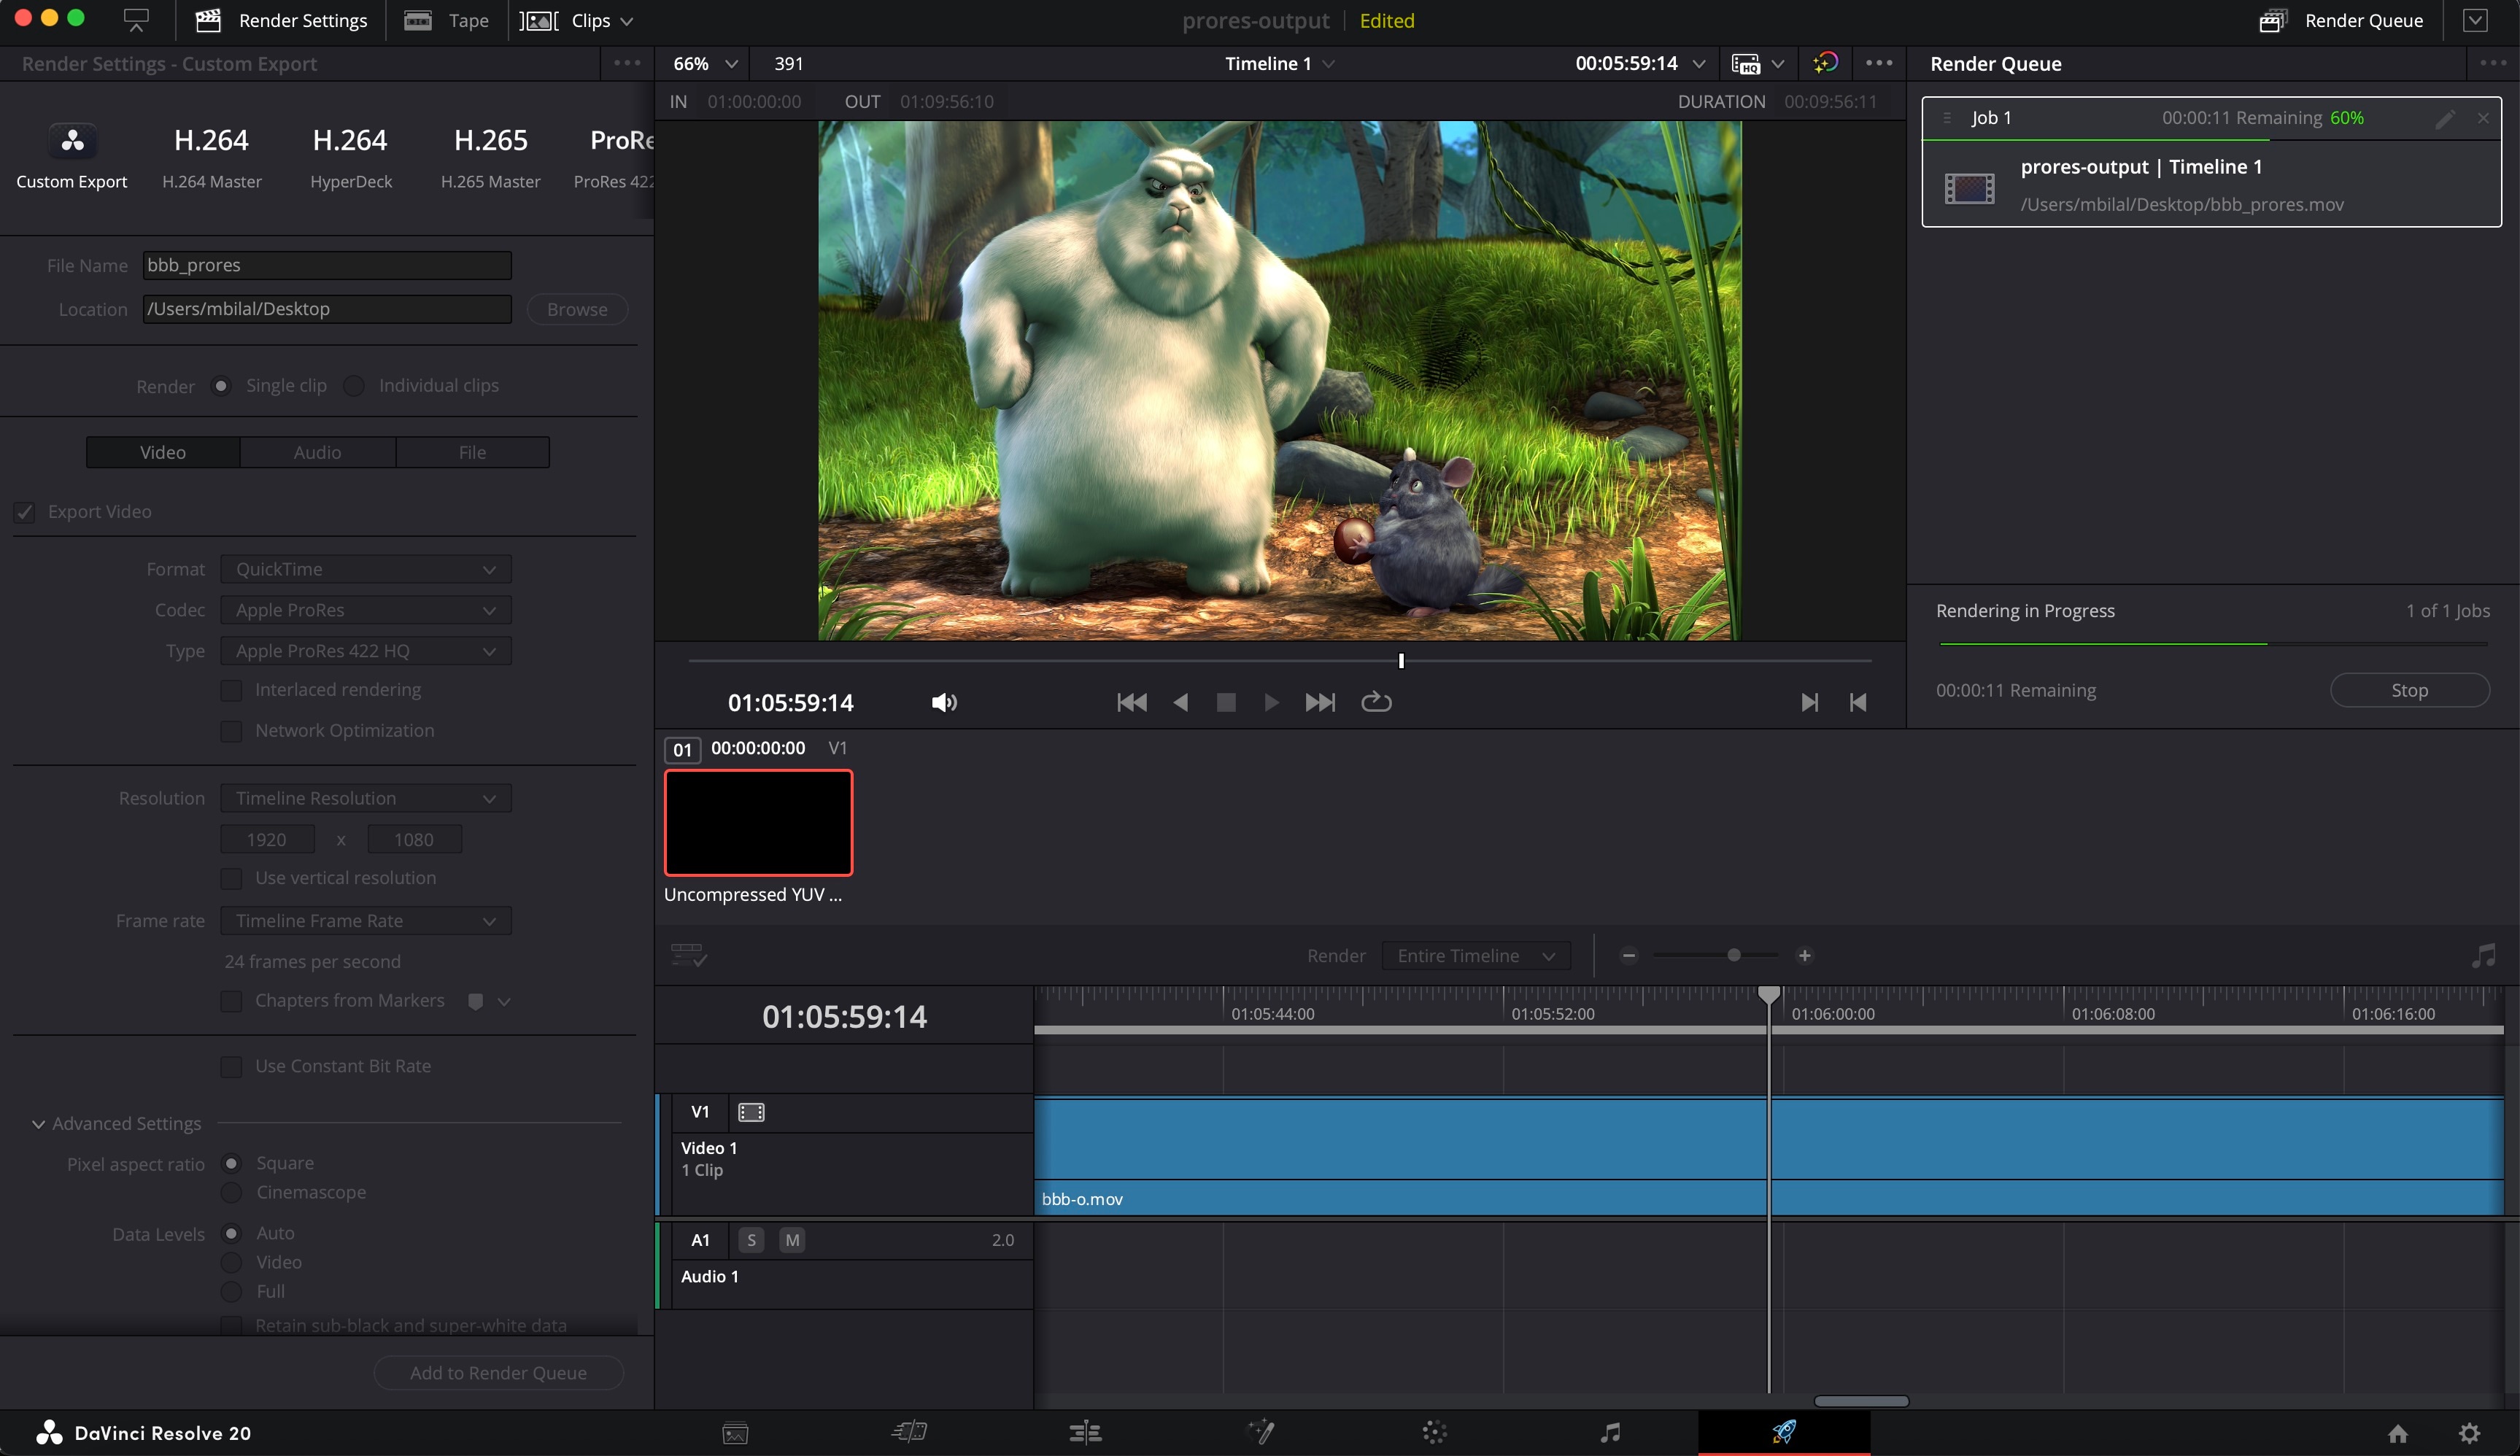This screenshot has height=1456, width=2520.
Task: Click Add to Render Queue button
Action: 498,1373
